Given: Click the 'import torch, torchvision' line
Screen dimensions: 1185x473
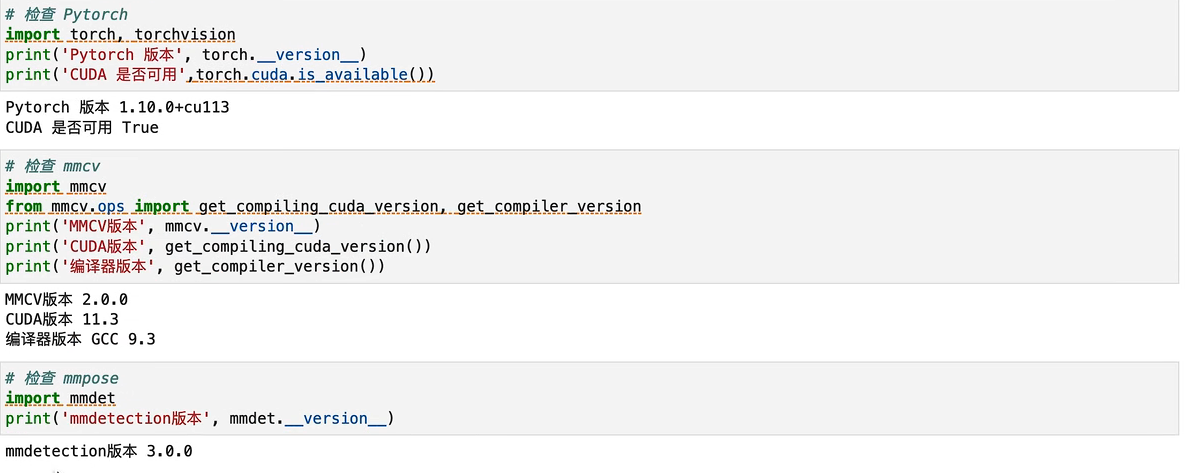Looking at the screenshot, I should click(120, 35).
